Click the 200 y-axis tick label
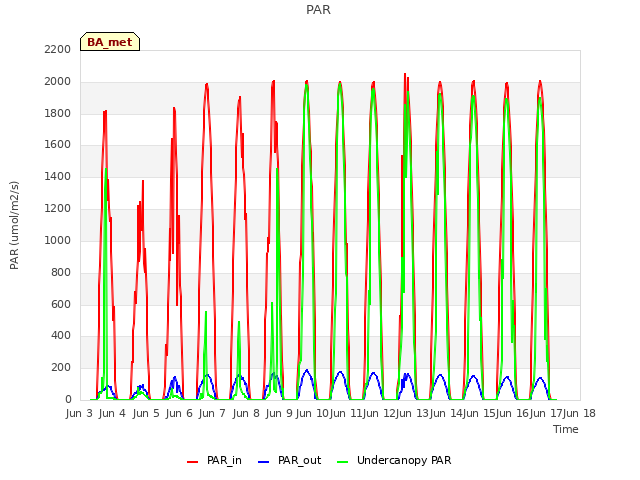The image size is (640, 480). coord(61,367)
